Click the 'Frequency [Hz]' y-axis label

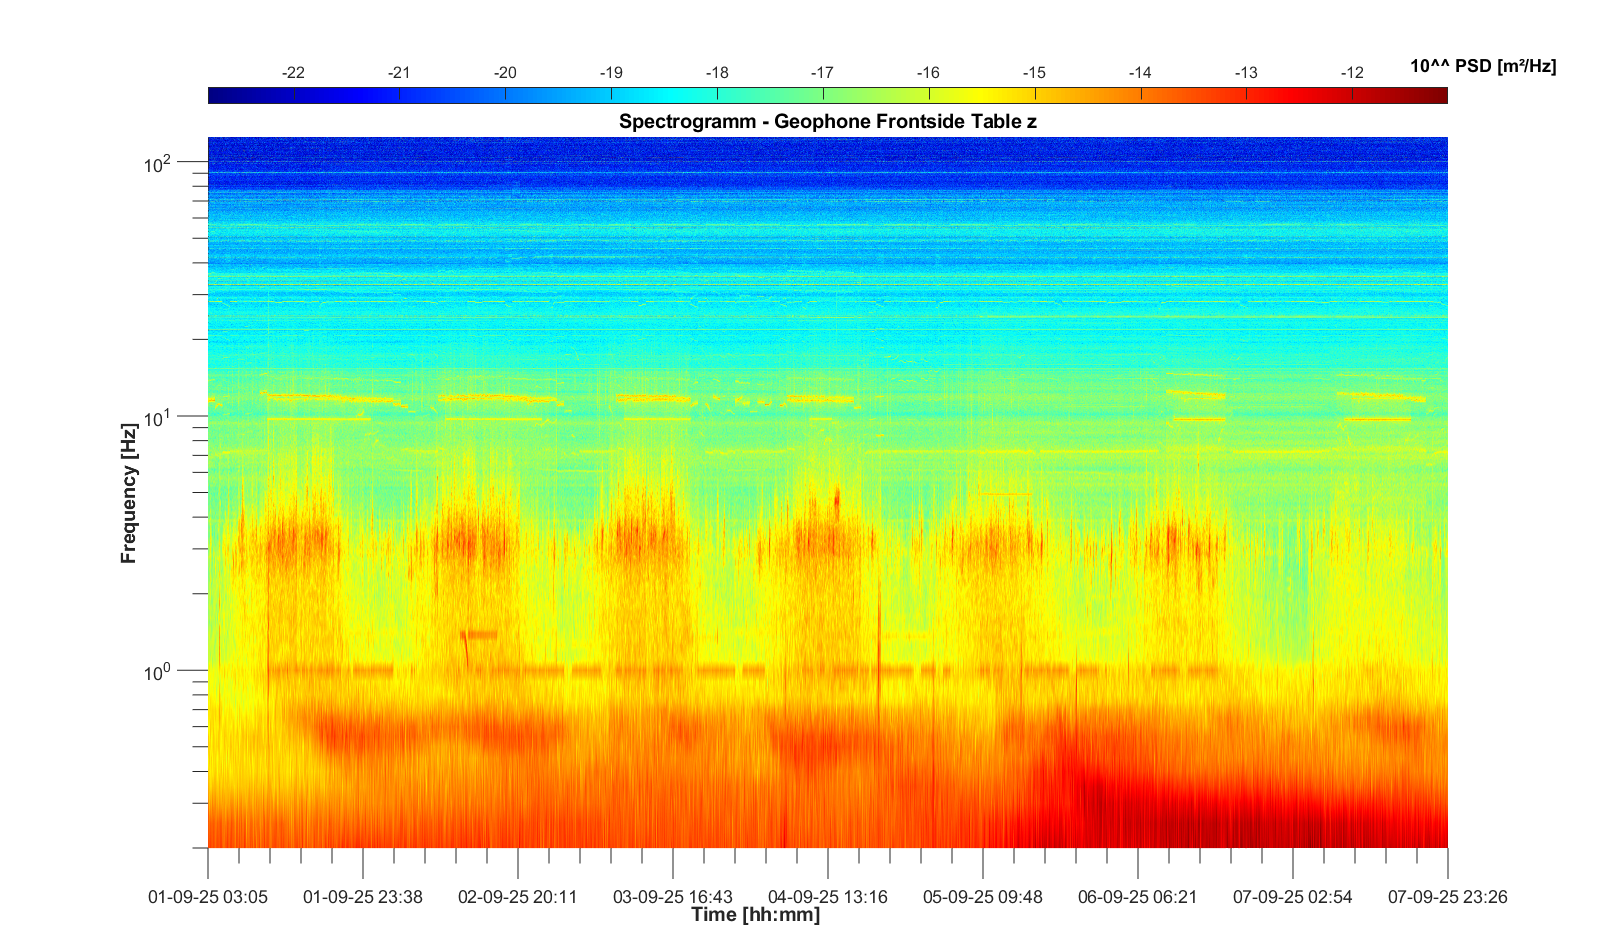(128, 493)
